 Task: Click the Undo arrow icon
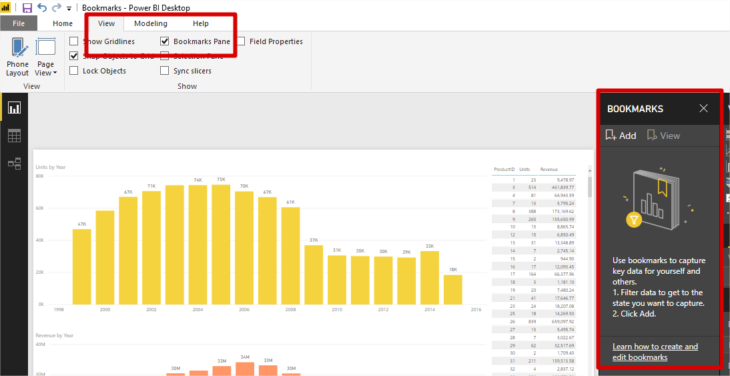coord(42,7)
